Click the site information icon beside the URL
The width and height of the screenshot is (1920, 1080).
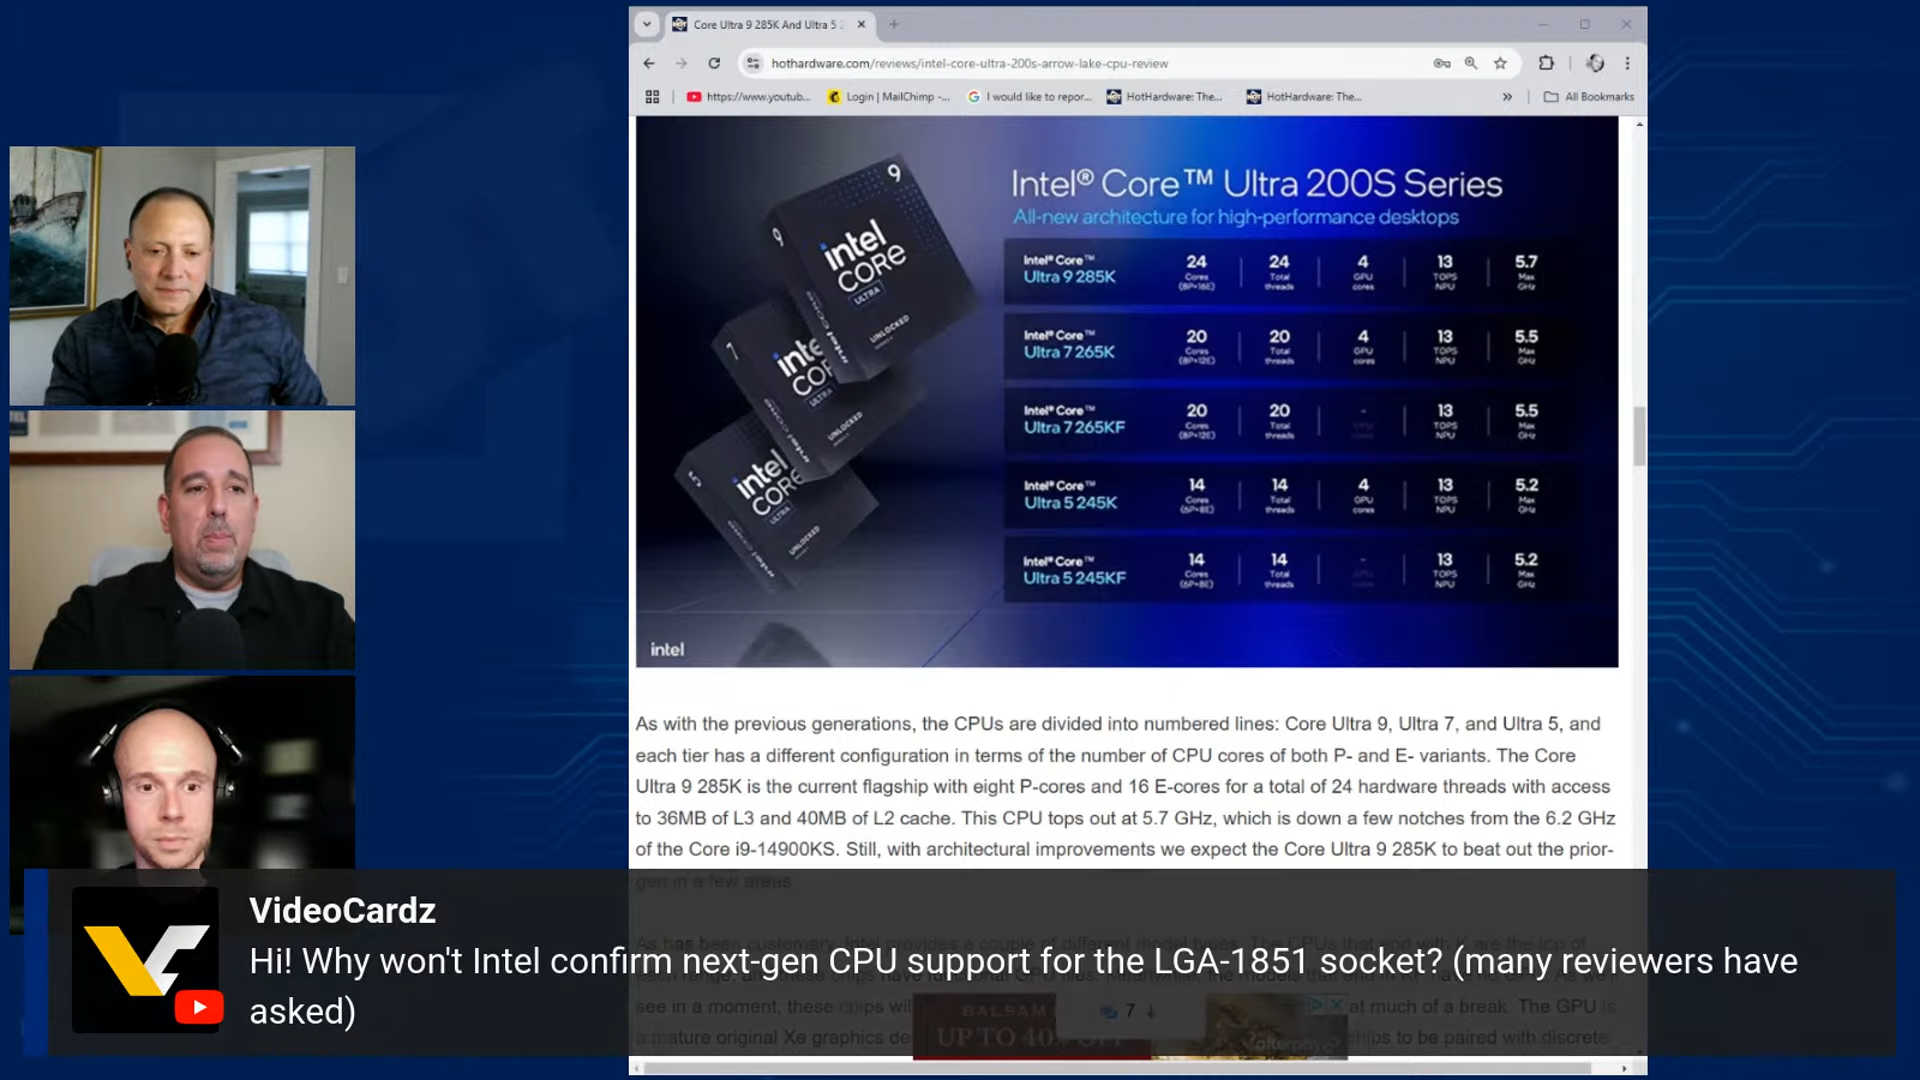tap(753, 62)
